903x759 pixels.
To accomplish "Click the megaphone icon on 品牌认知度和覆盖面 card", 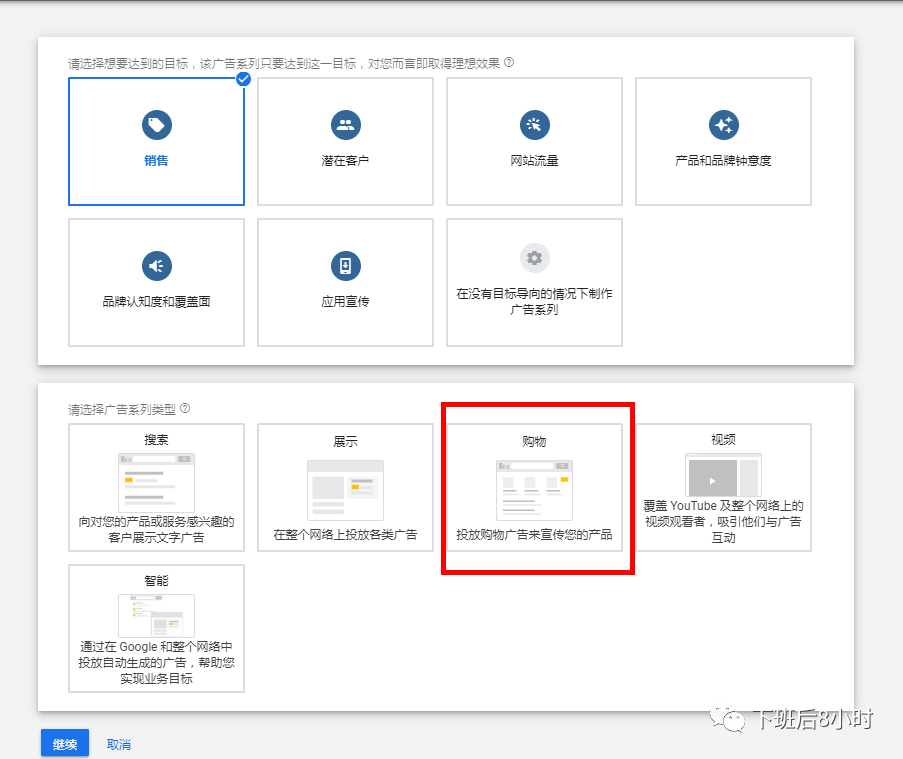I will coord(155,266).
